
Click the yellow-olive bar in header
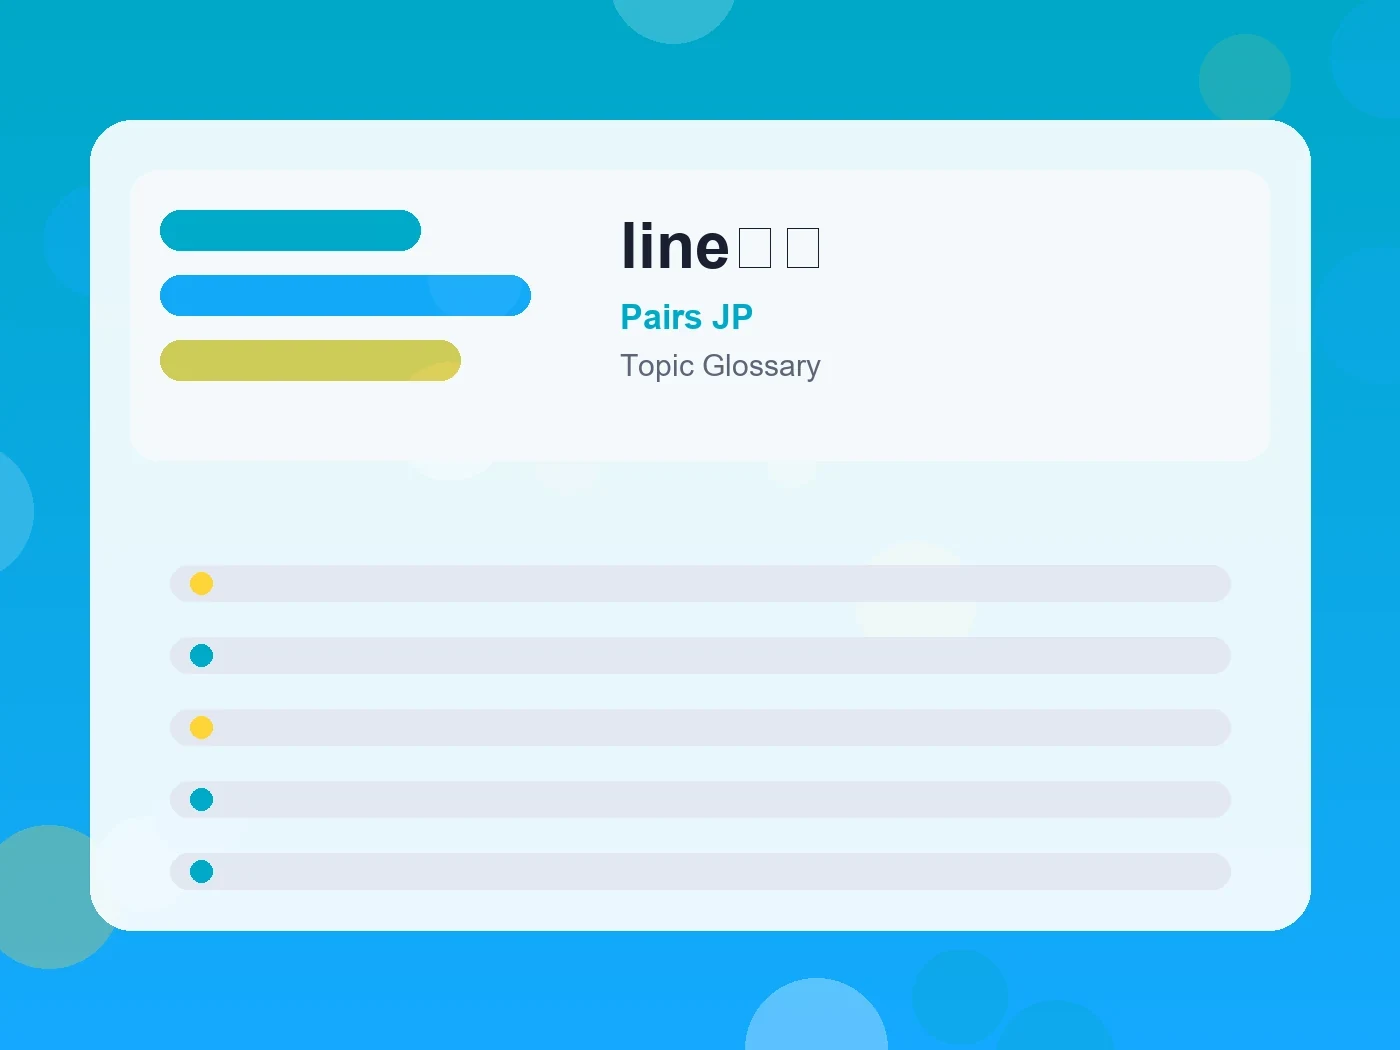pyautogui.click(x=310, y=360)
